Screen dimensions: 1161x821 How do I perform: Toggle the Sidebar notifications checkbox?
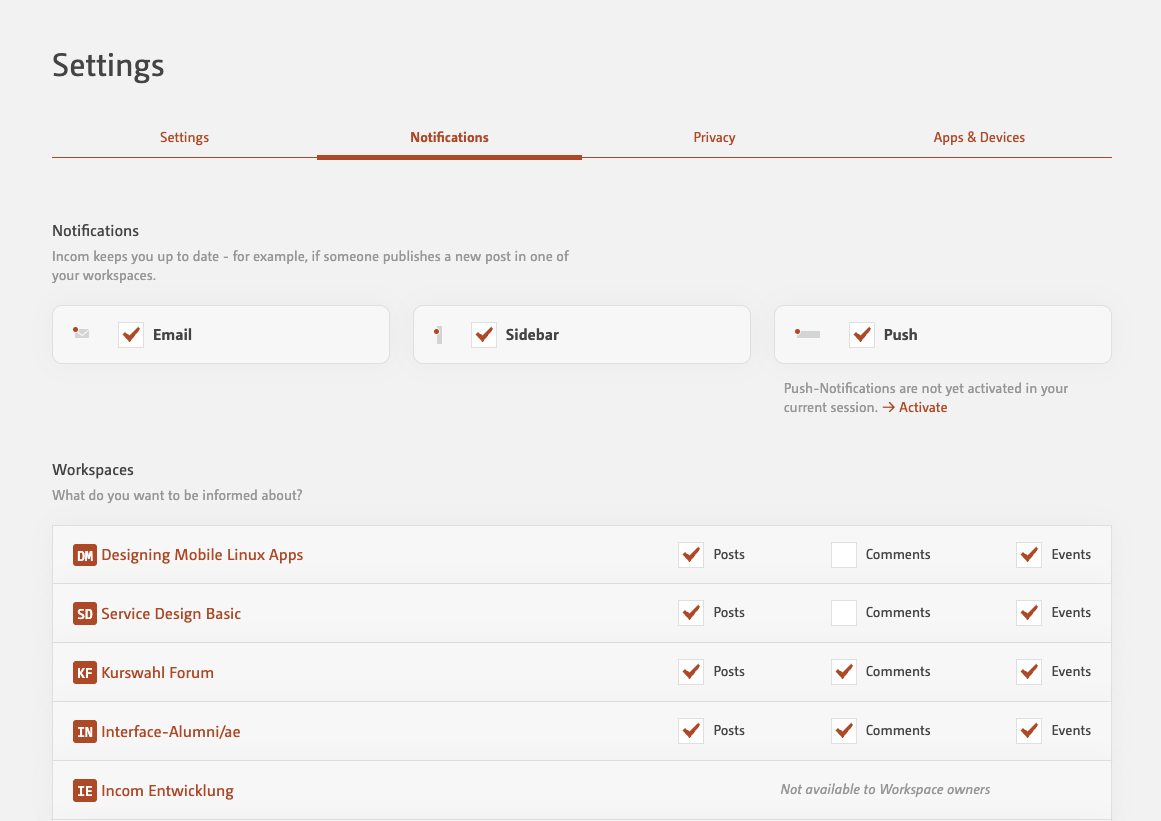pyautogui.click(x=484, y=335)
